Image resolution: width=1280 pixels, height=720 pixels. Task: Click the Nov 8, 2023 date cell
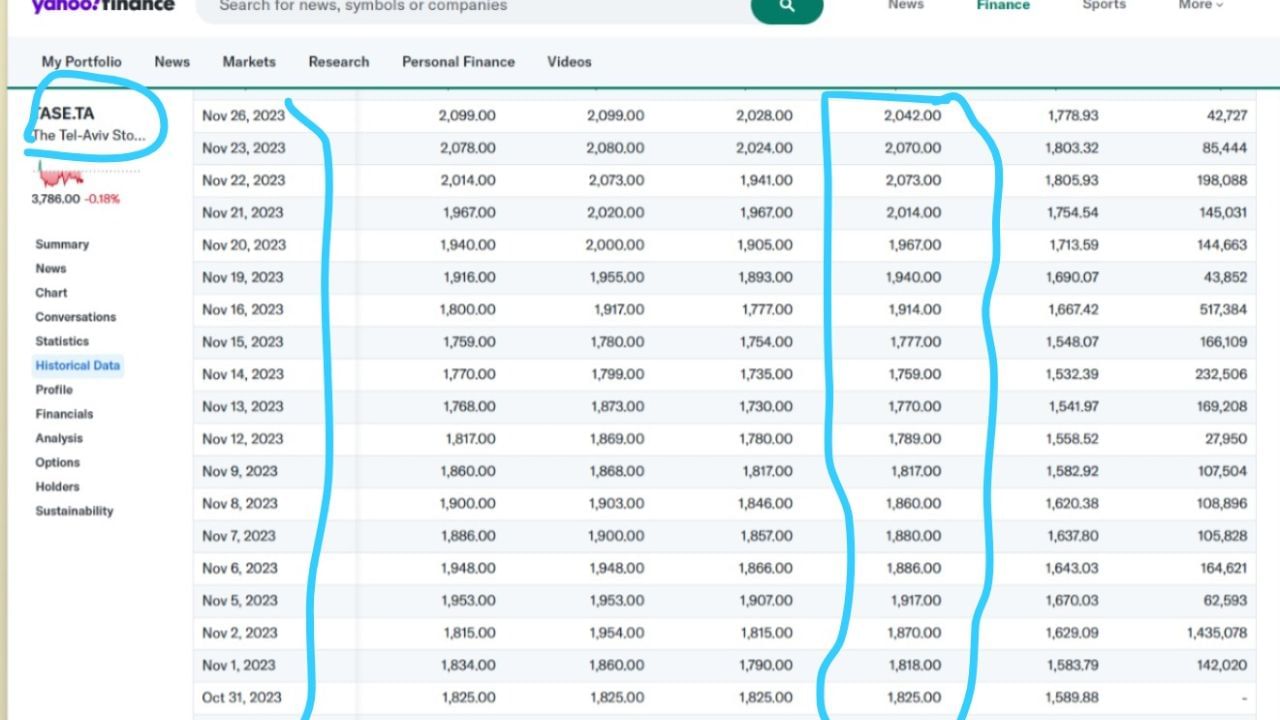(x=240, y=503)
